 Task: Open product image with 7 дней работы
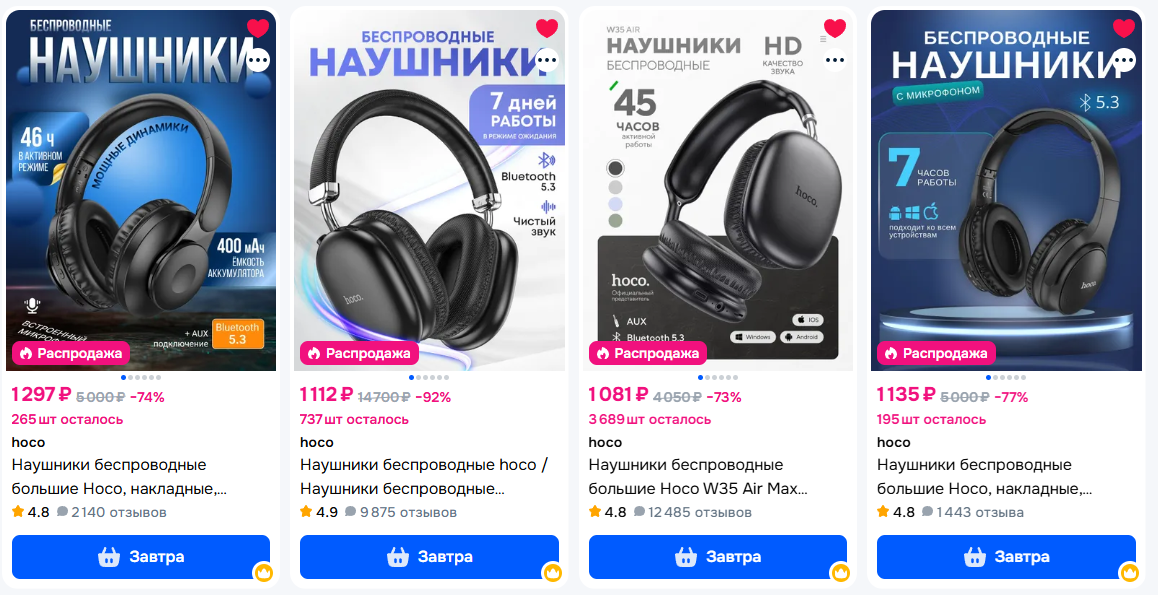tap(429, 190)
